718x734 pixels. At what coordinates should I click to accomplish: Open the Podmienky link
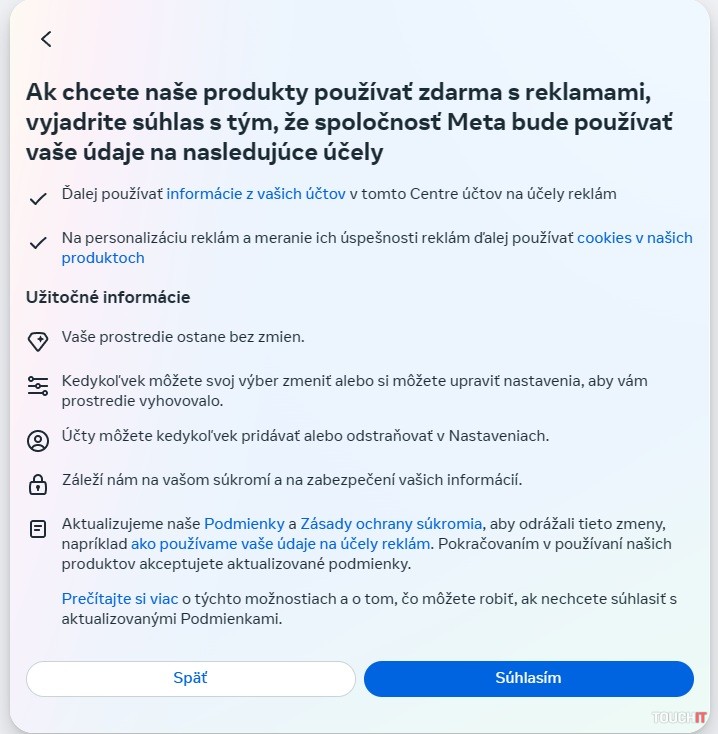point(244,523)
